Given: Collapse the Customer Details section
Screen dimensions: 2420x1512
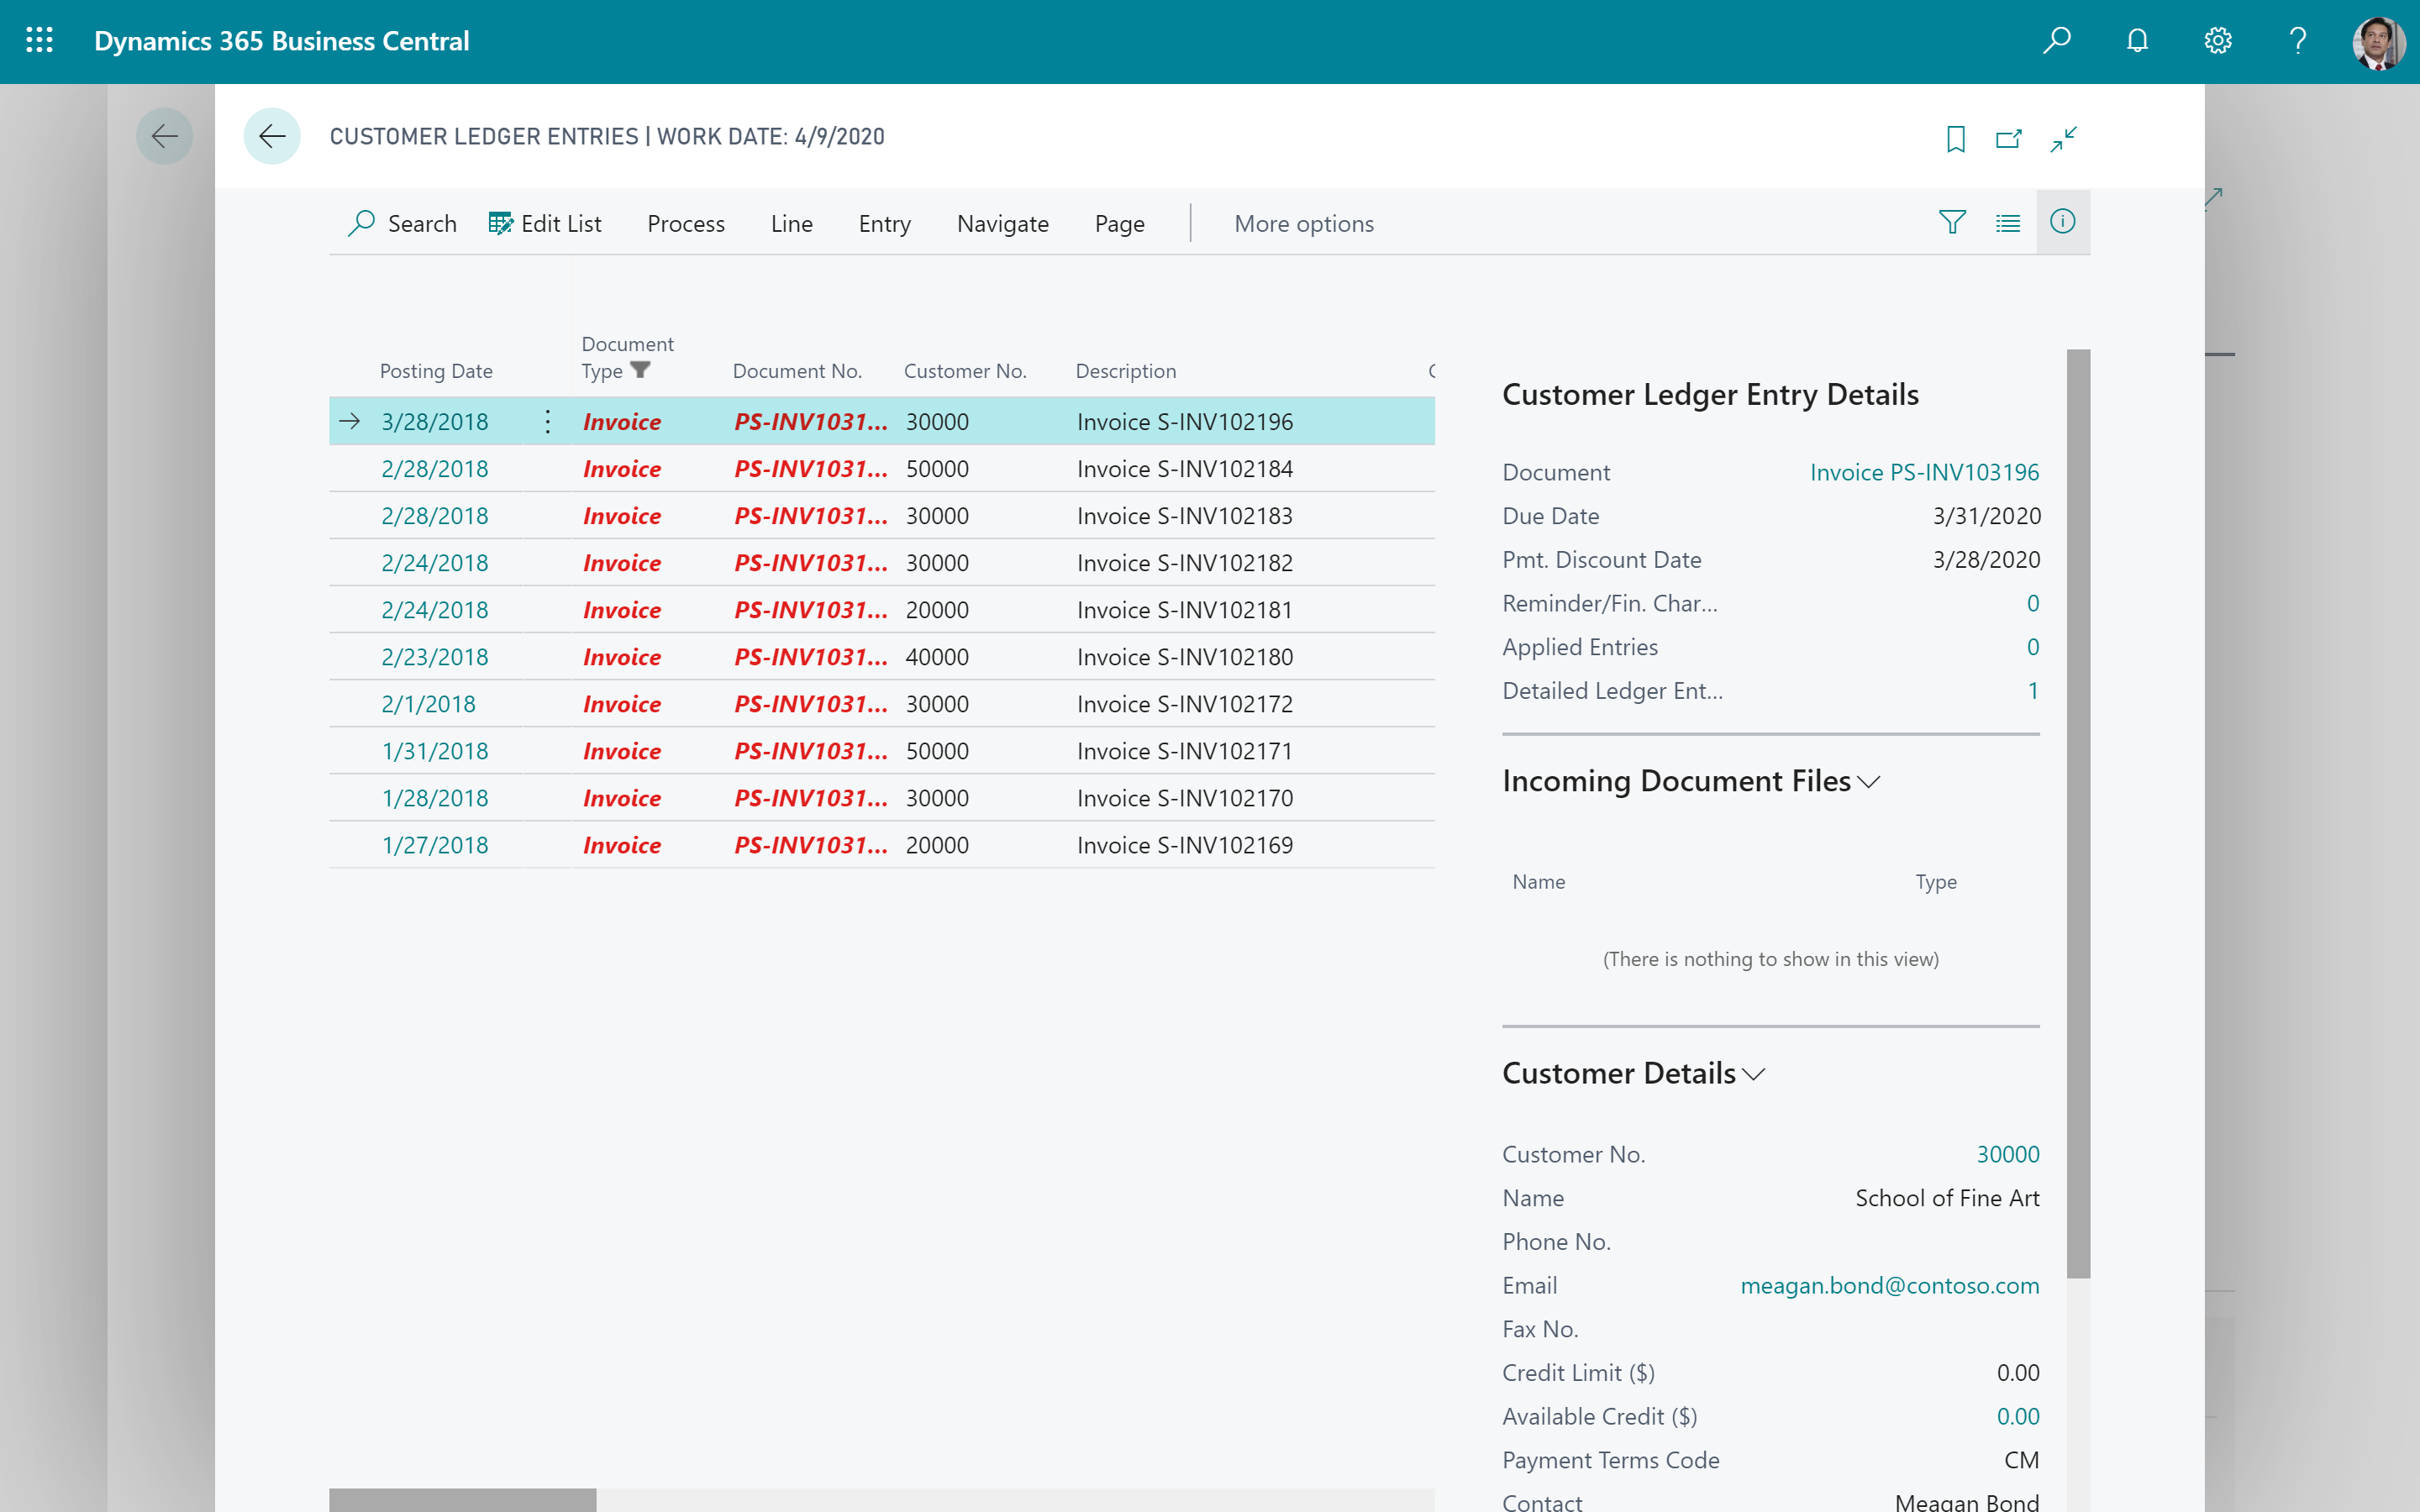Looking at the screenshot, I should [1756, 1074].
